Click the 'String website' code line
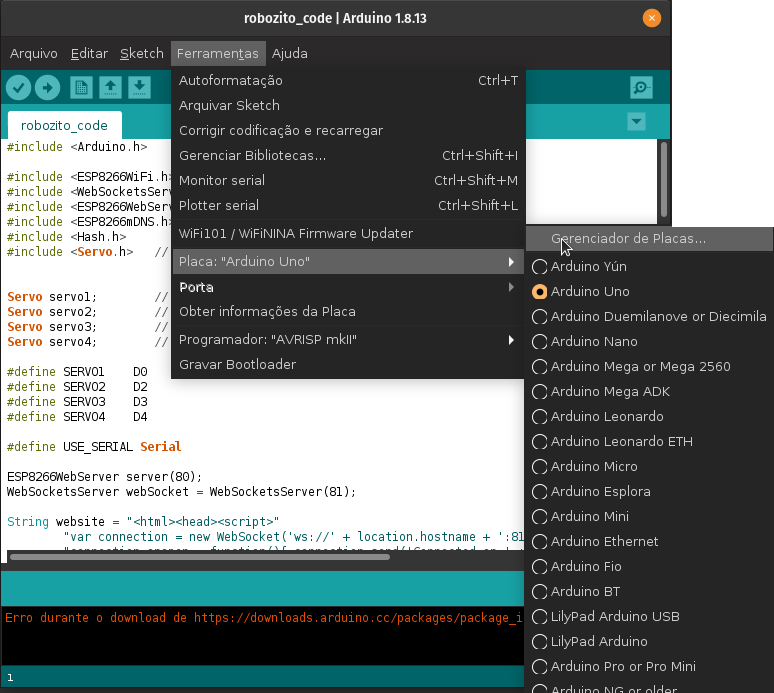 click(x=143, y=522)
